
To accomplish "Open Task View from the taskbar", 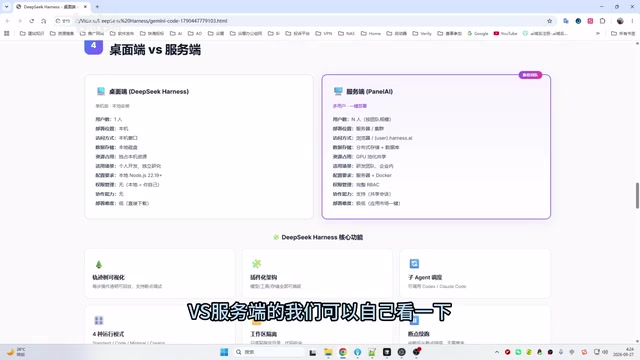I will 313,352.
